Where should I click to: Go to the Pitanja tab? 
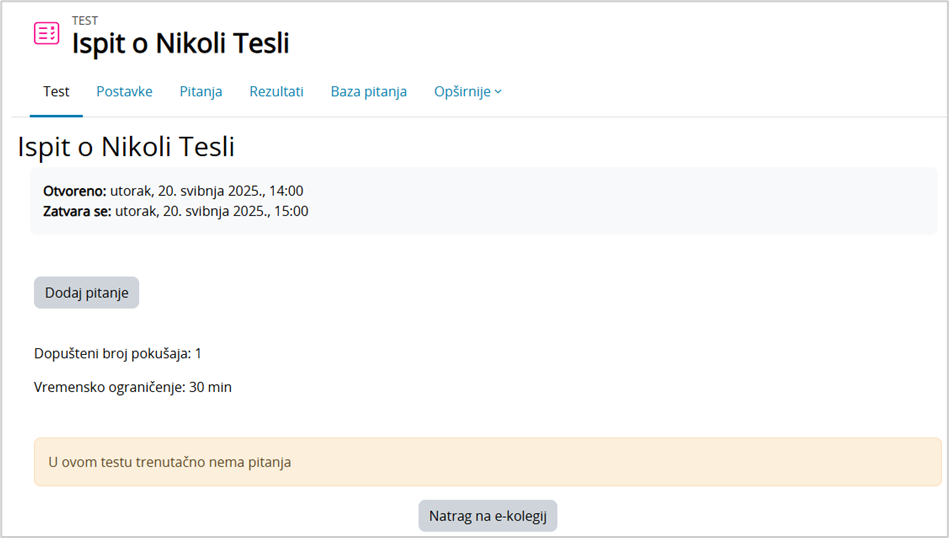coord(201,92)
